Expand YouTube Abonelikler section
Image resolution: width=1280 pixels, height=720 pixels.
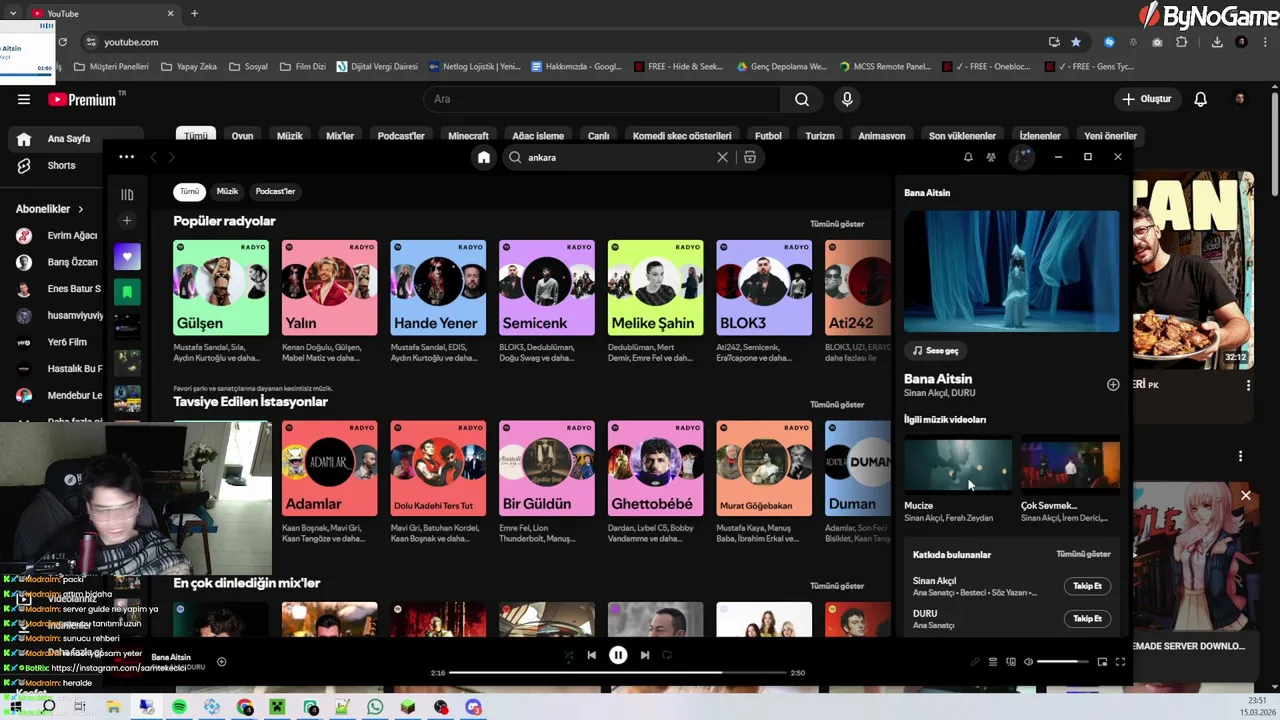tap(50, 209)
